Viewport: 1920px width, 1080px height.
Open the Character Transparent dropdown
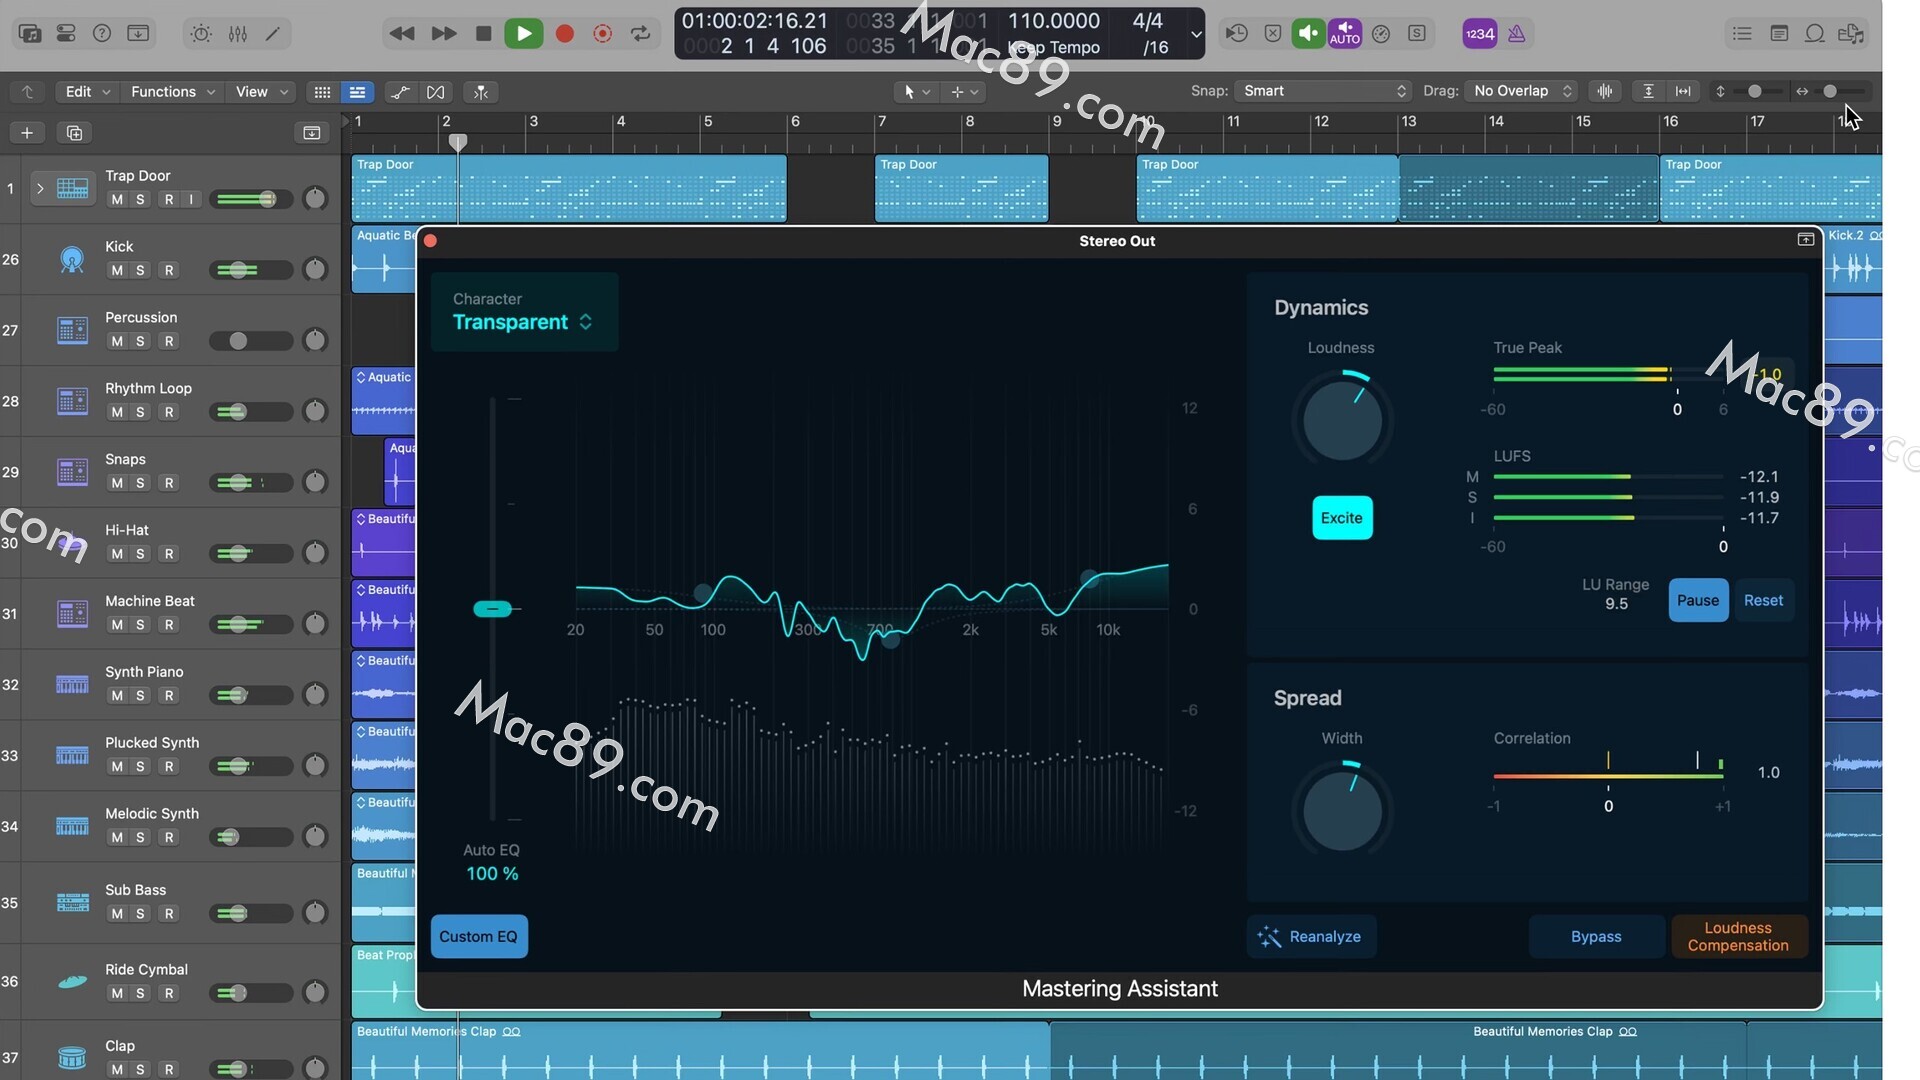pyautogui.click(x=523, y=322)
